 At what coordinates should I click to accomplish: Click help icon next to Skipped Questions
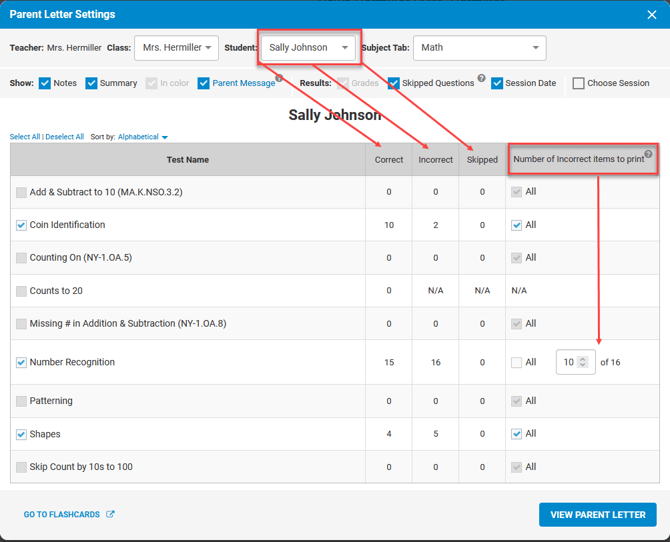tap(482, 78)
